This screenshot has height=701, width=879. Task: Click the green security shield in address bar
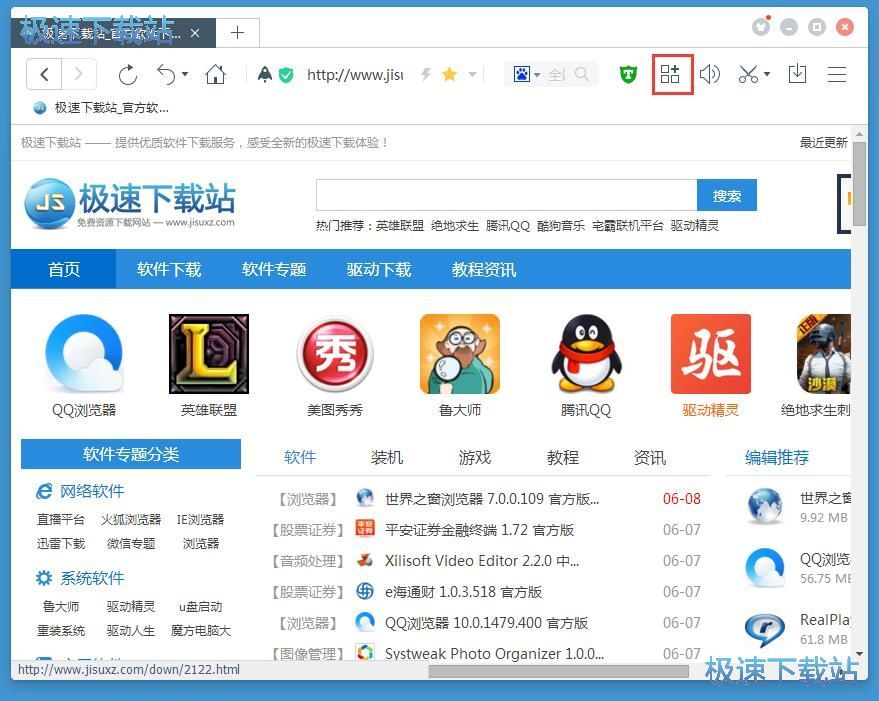pos(286,75)
